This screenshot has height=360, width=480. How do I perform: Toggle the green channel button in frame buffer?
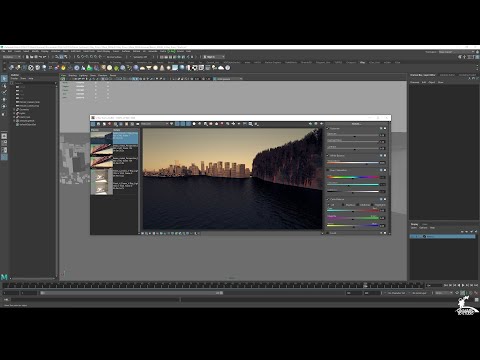click(183, 124)
